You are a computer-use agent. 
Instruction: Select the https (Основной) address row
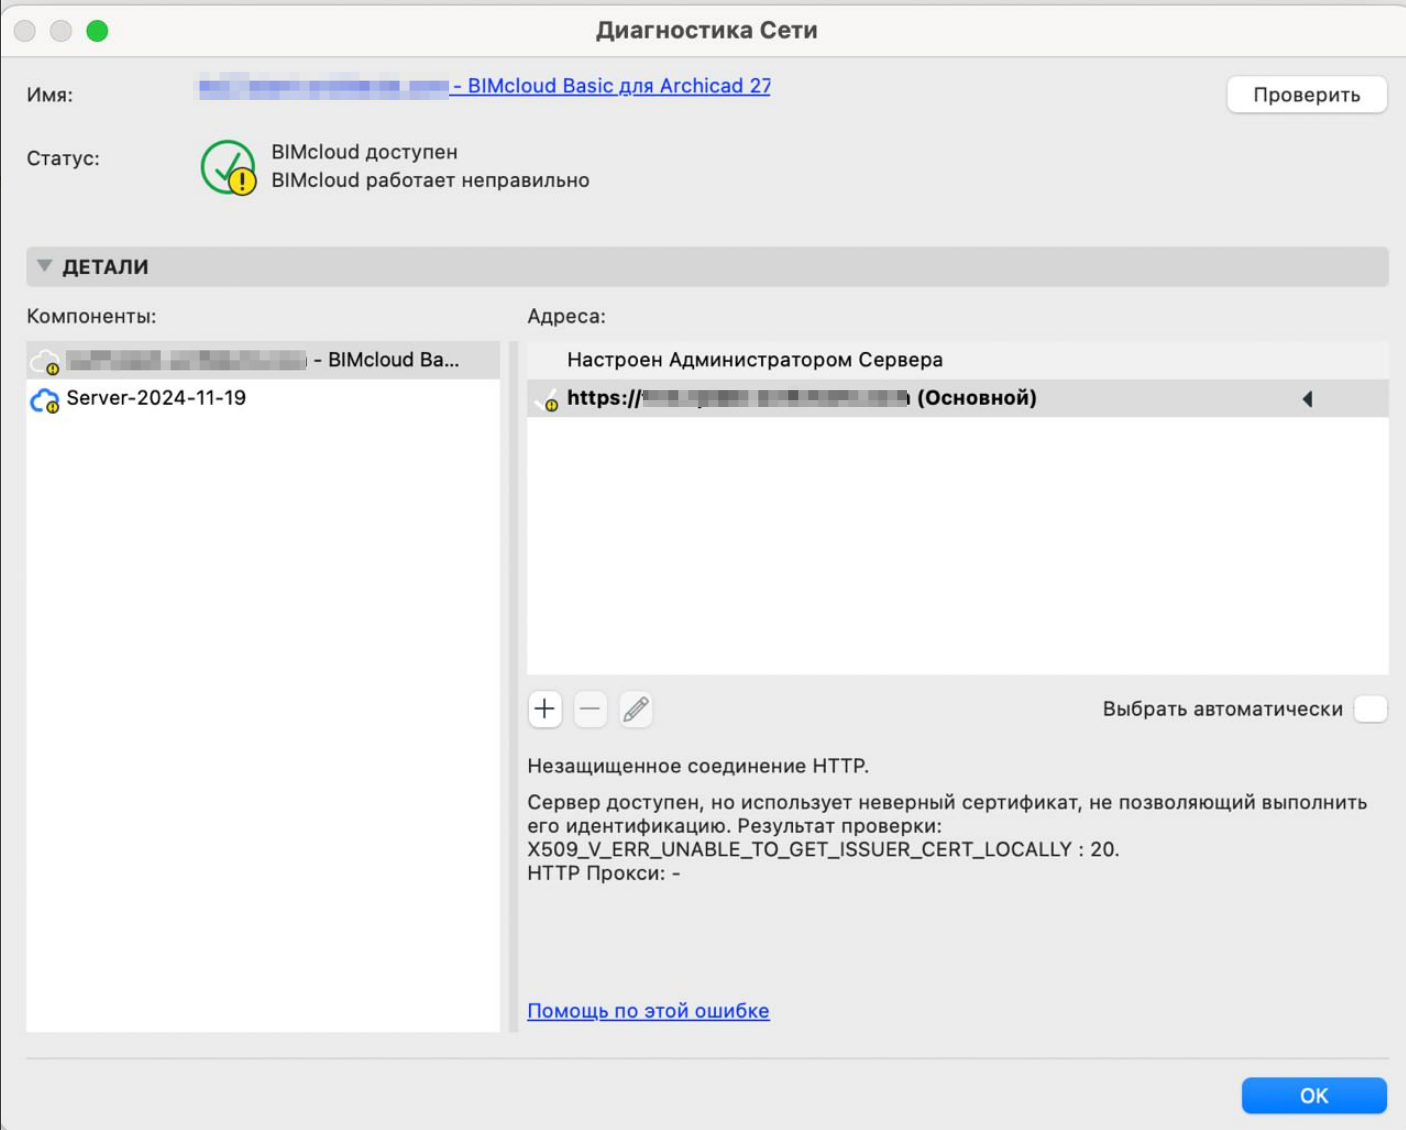[800, 398]
